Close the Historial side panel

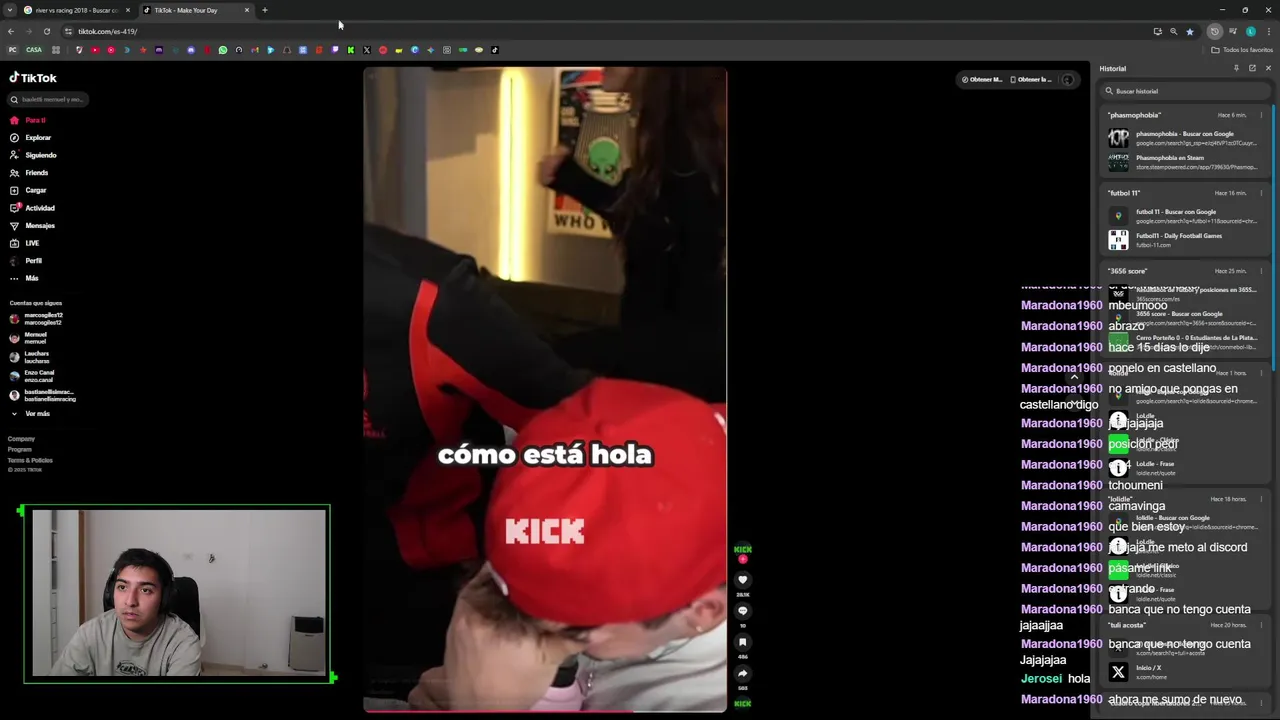(1268, 68)
